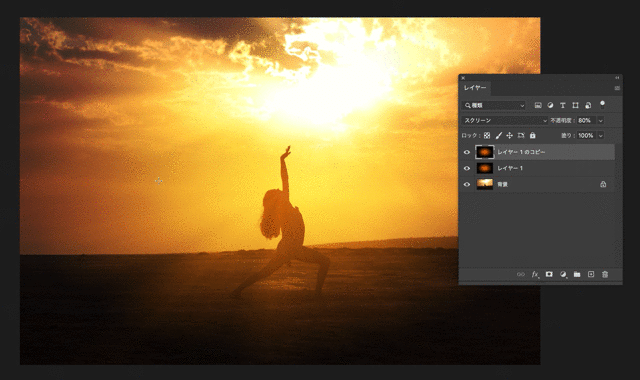Toggle the layer filtering on/off switch

point(602,105)
